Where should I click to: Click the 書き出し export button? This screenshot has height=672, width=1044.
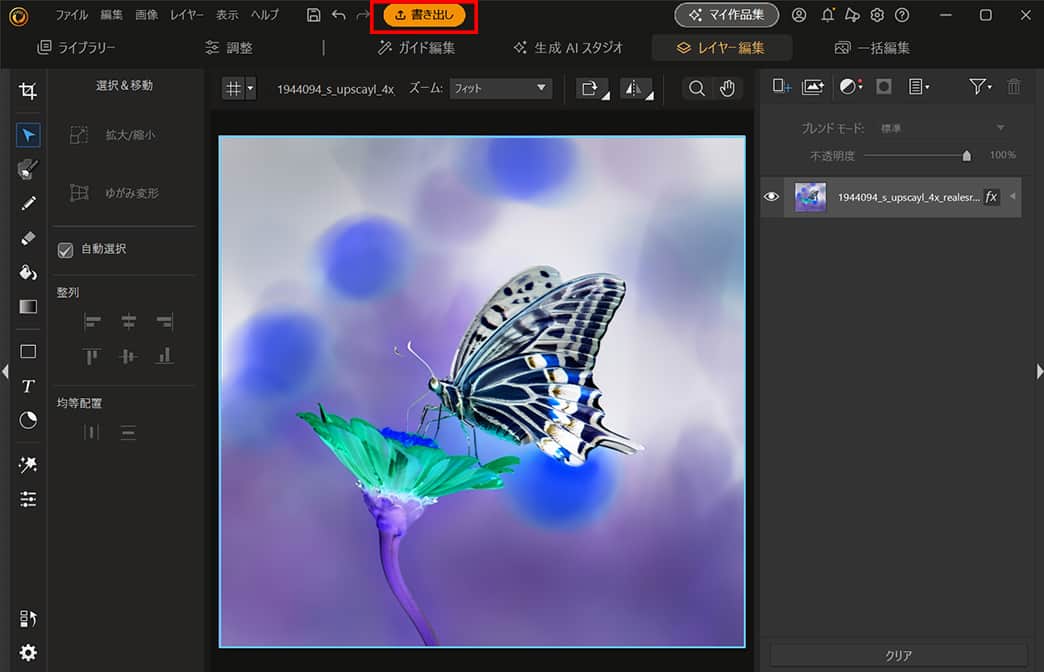424,15
